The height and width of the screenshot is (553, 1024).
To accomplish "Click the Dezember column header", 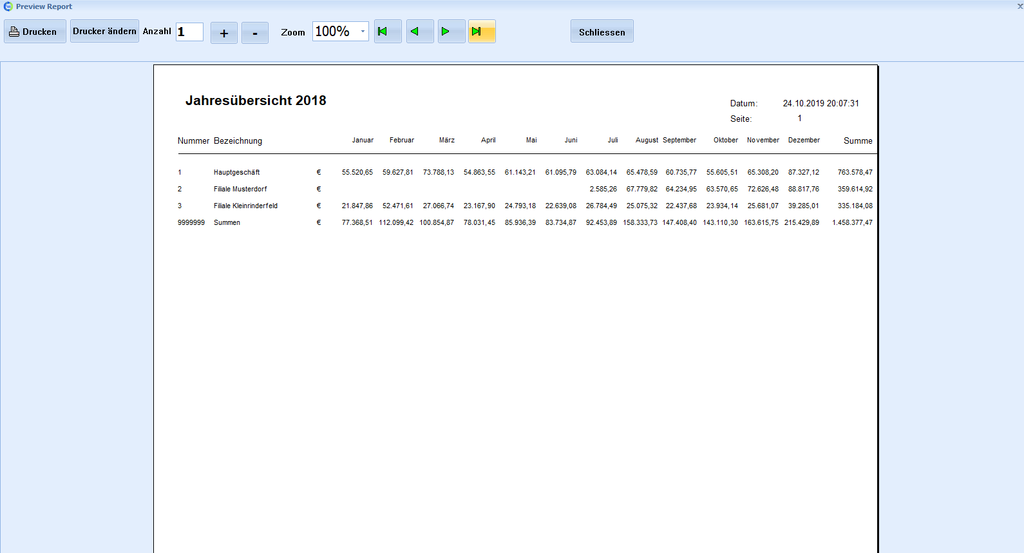I will click(804, 140).
